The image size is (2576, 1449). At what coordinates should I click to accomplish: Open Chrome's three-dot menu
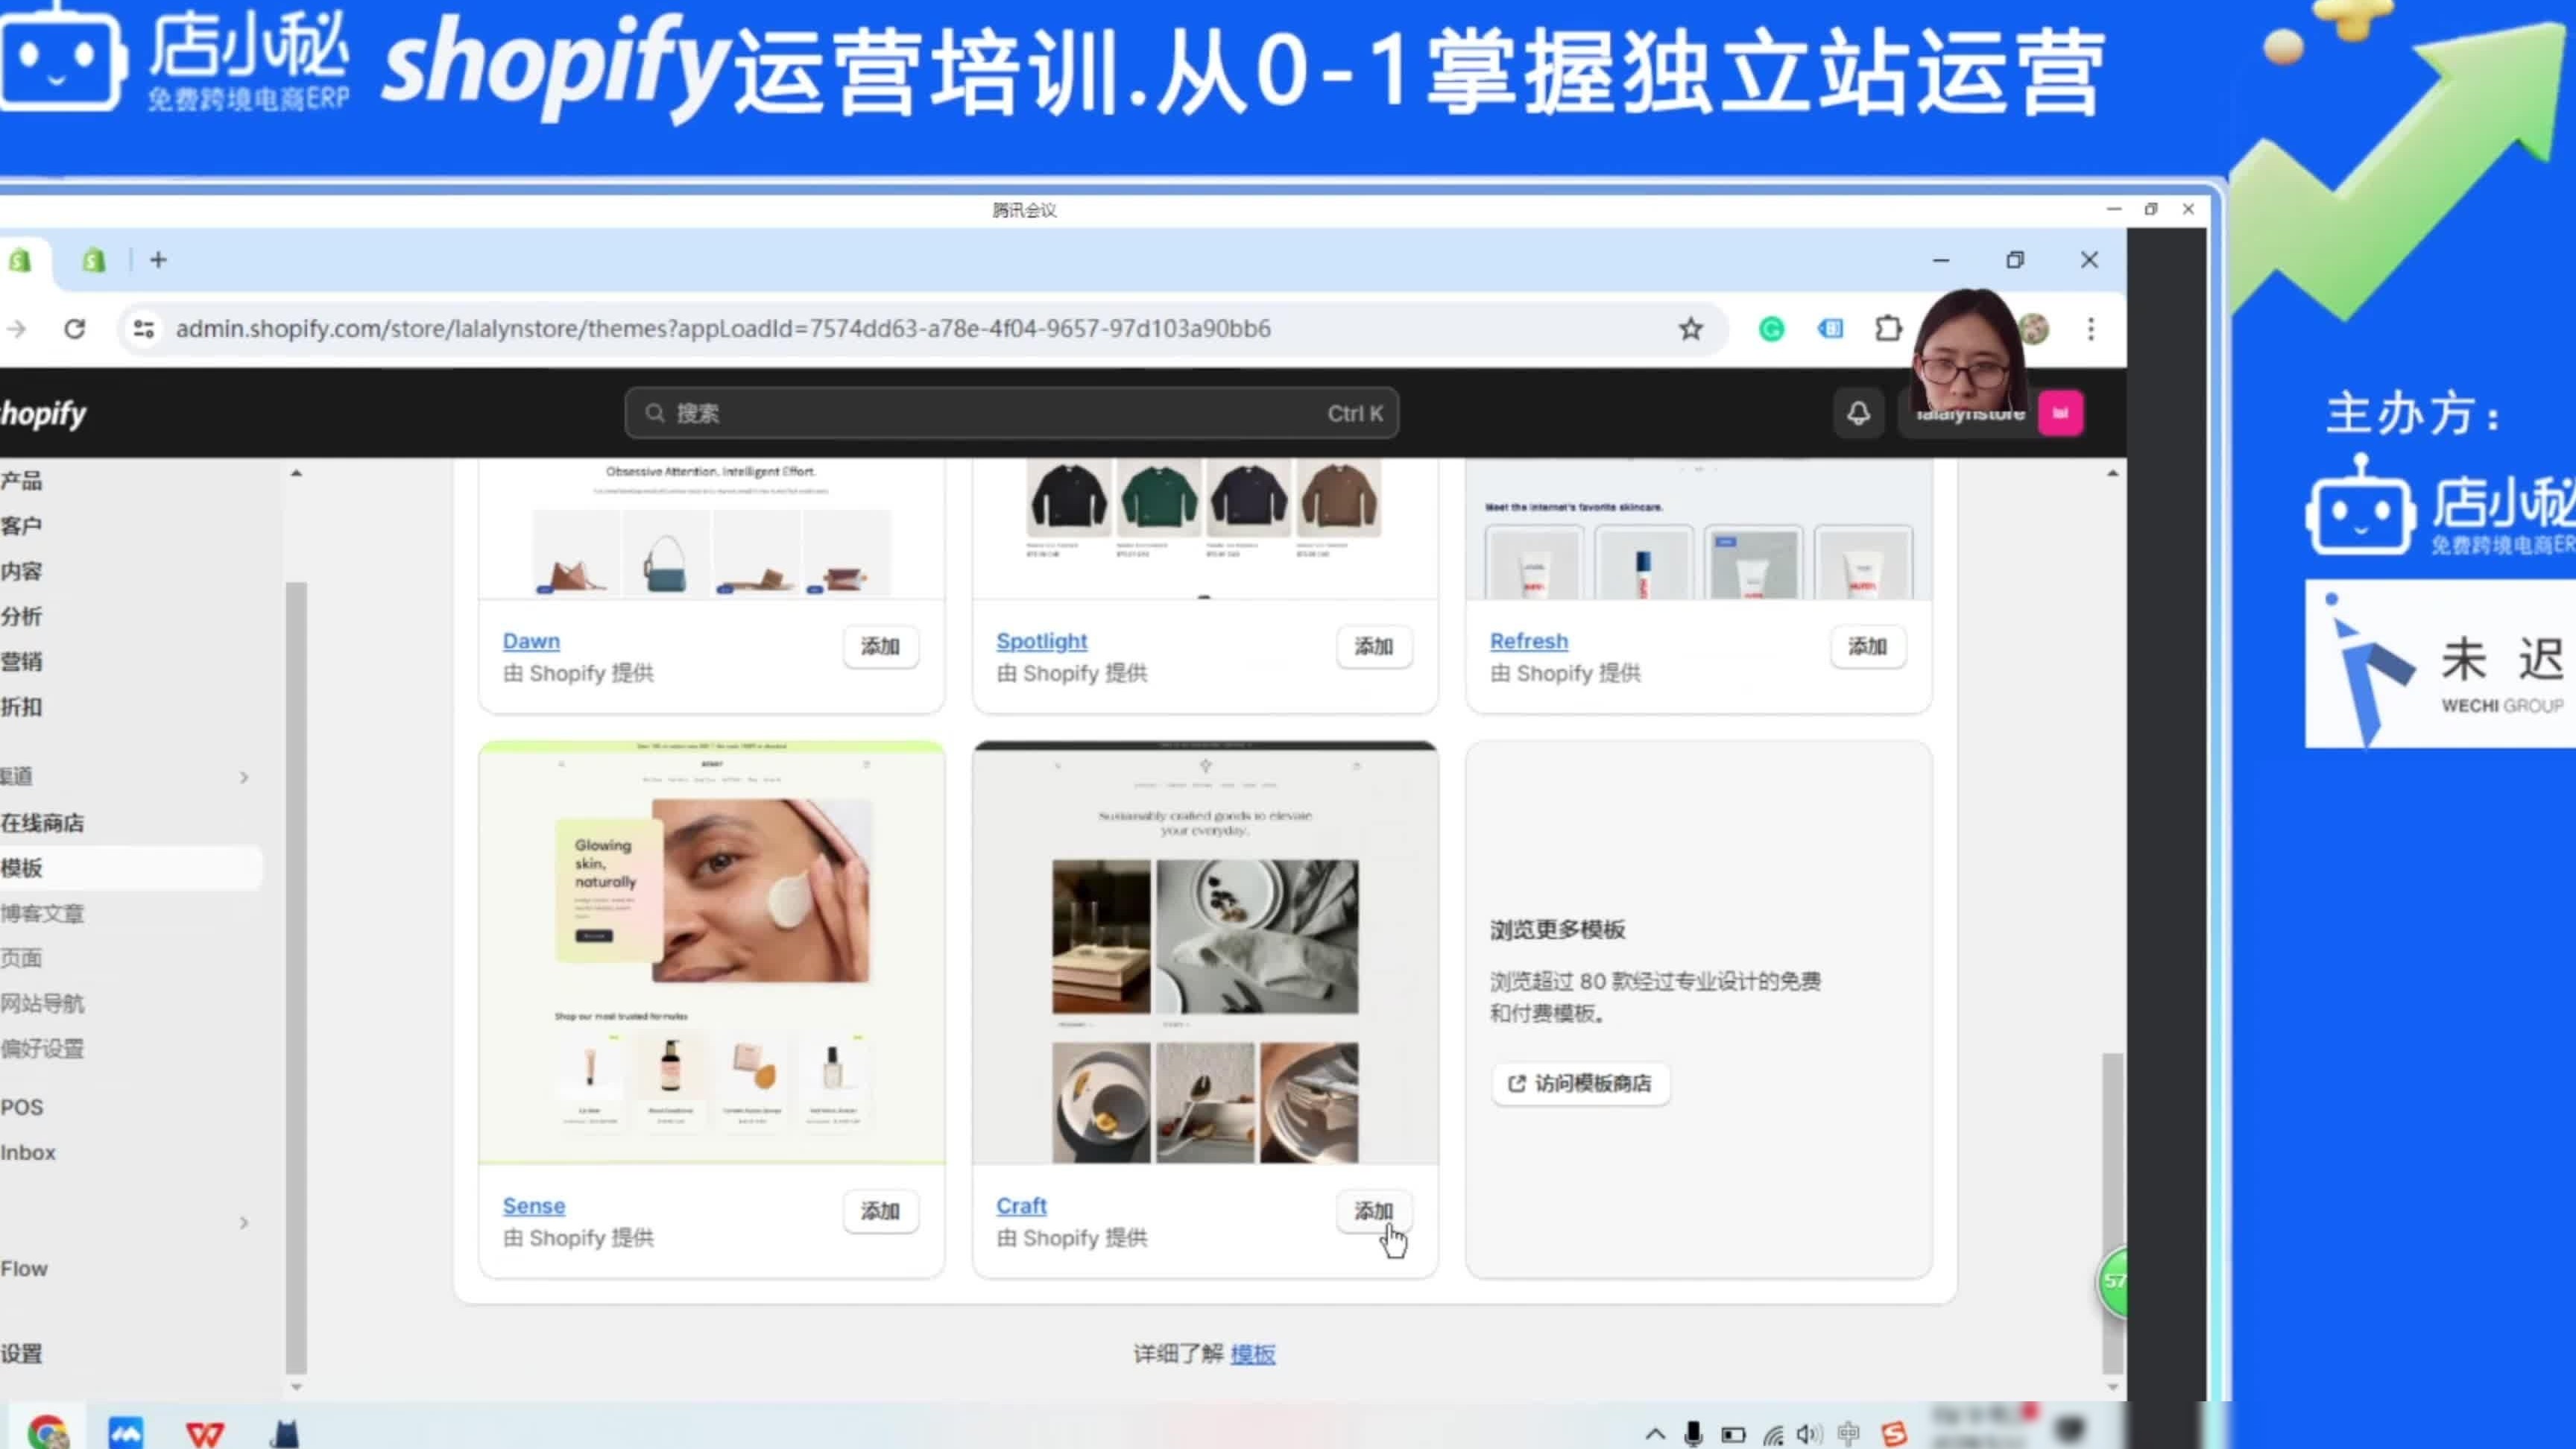(2090, 329)
